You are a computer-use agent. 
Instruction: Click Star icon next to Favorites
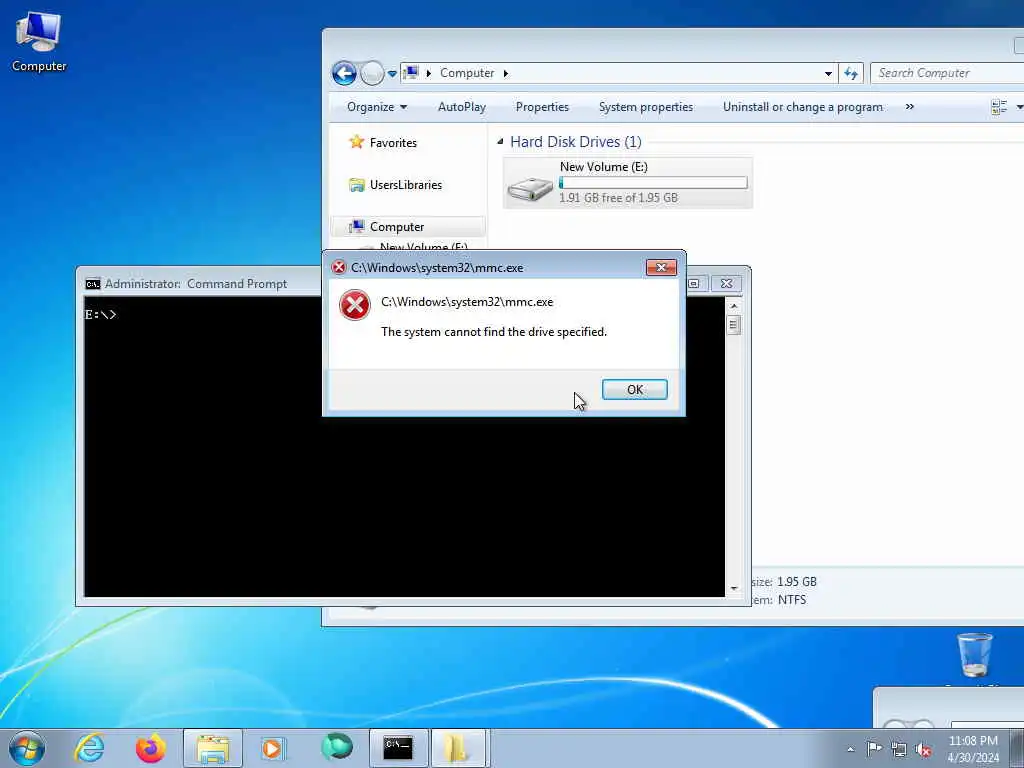pos(356,142)
